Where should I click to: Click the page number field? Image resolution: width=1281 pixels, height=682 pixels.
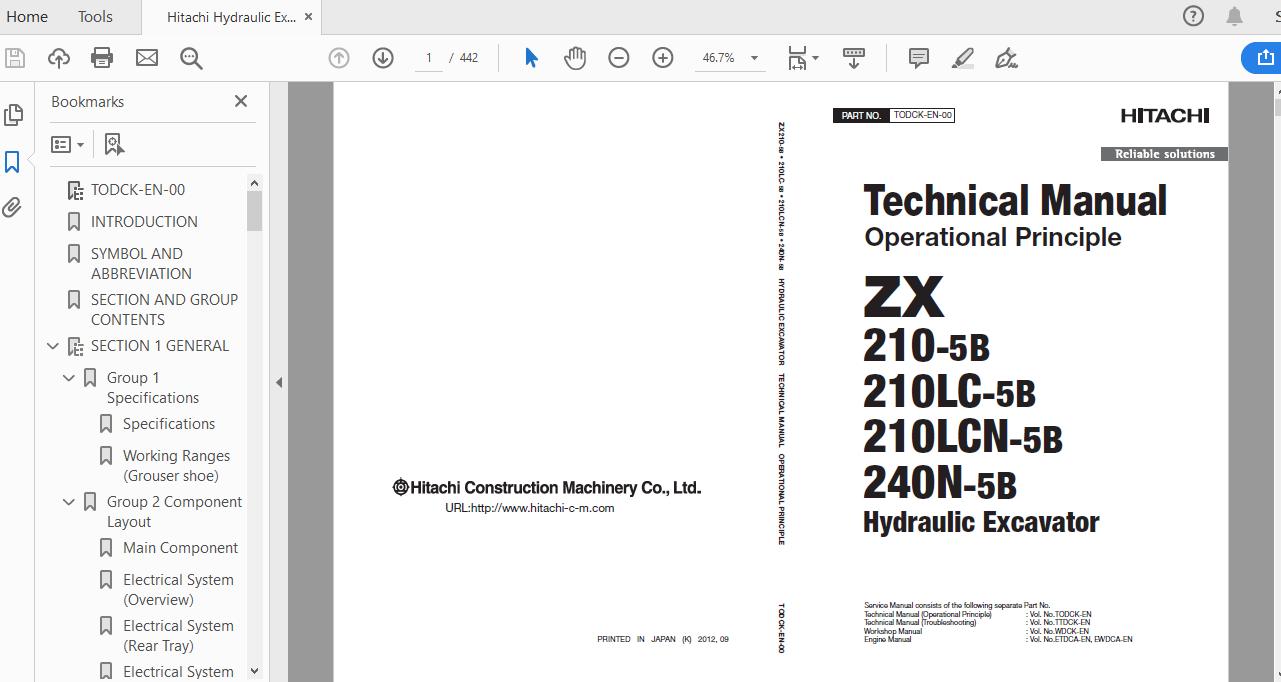[429, 58]
